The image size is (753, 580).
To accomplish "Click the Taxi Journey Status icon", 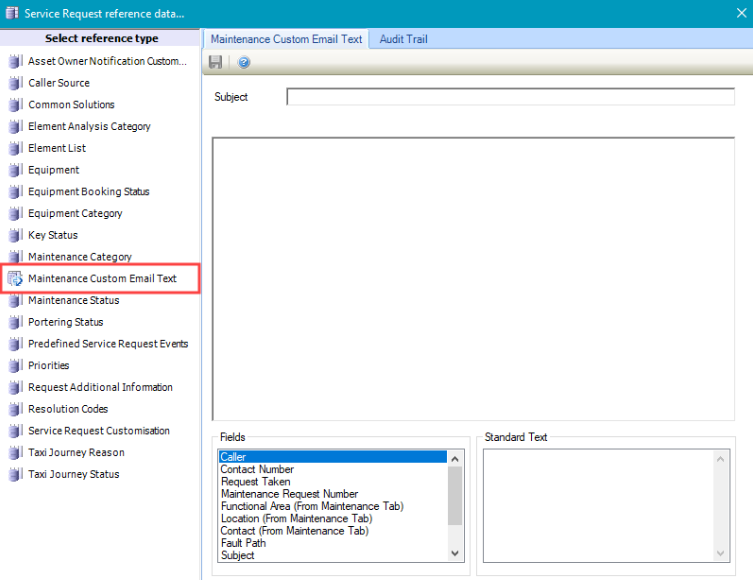I will [x=15, y=474].
